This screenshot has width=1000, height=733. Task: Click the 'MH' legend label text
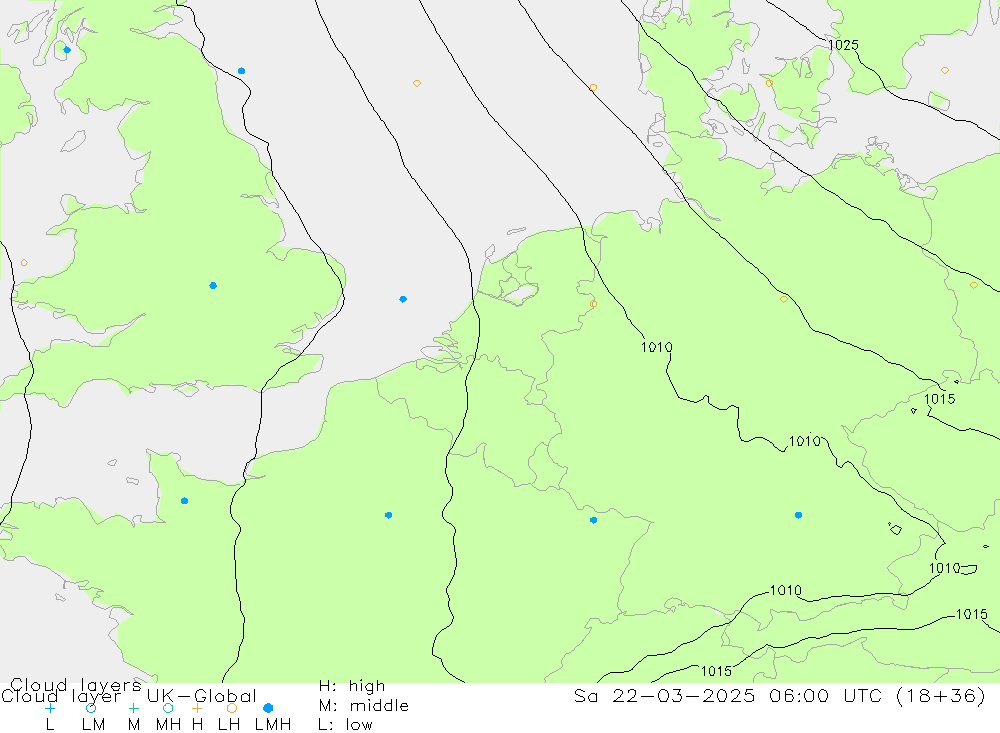[168, 725]
